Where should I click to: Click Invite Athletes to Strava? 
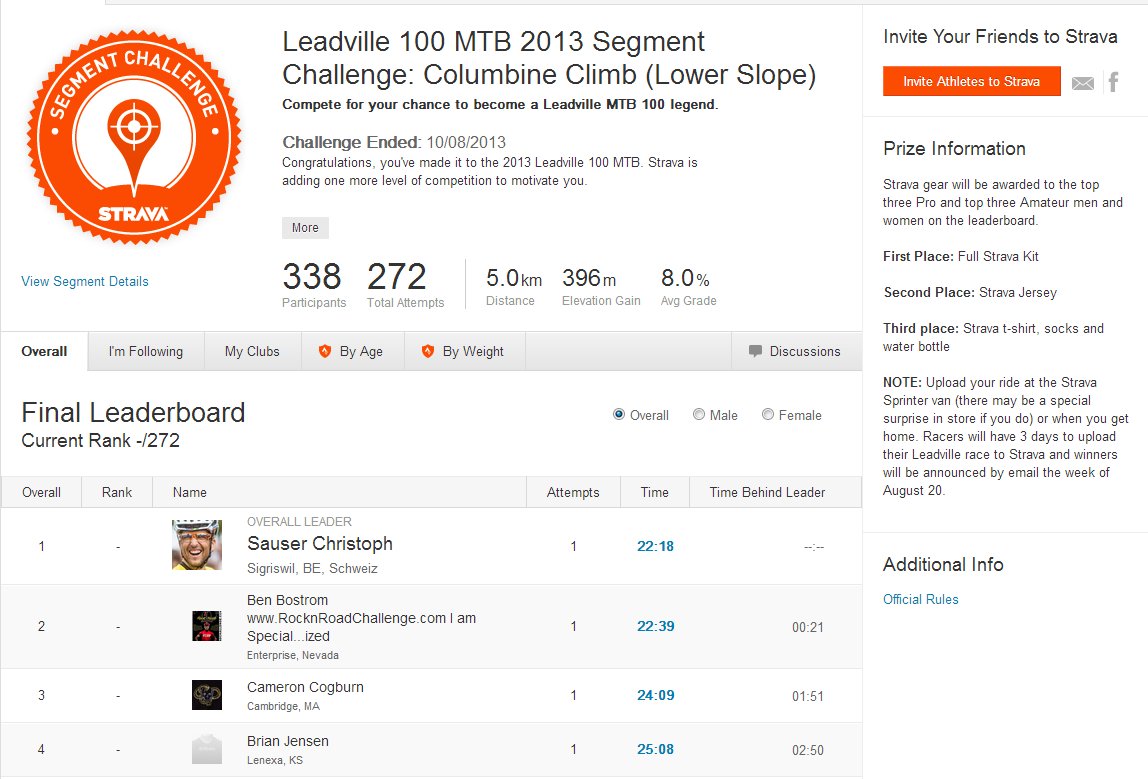coord(971,83)
